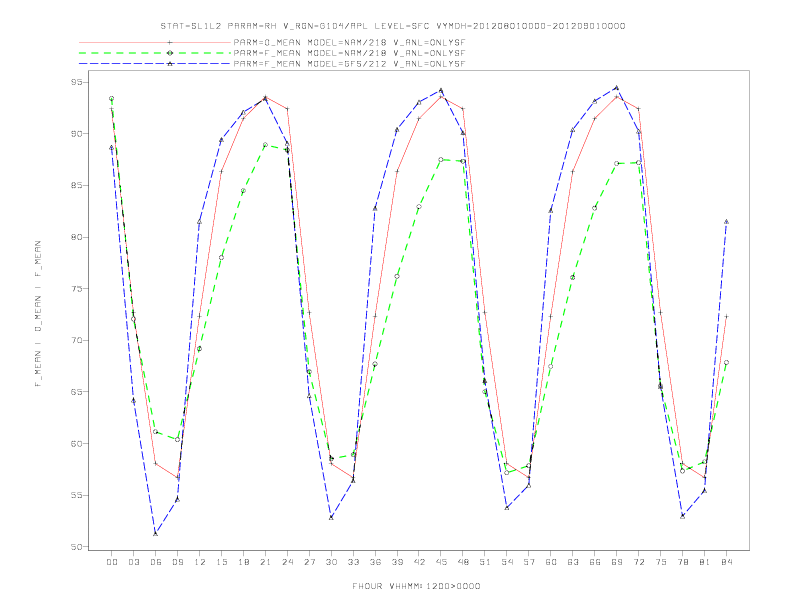This screenshot has height=612, width=792.
Task: Click the x-axis tick label 42
Action: [x=419, y=562]
